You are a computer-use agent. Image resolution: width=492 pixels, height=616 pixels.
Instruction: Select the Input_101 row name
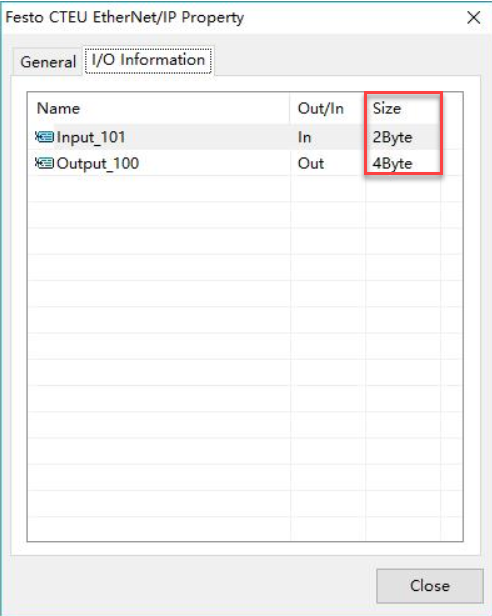[91, 137]
